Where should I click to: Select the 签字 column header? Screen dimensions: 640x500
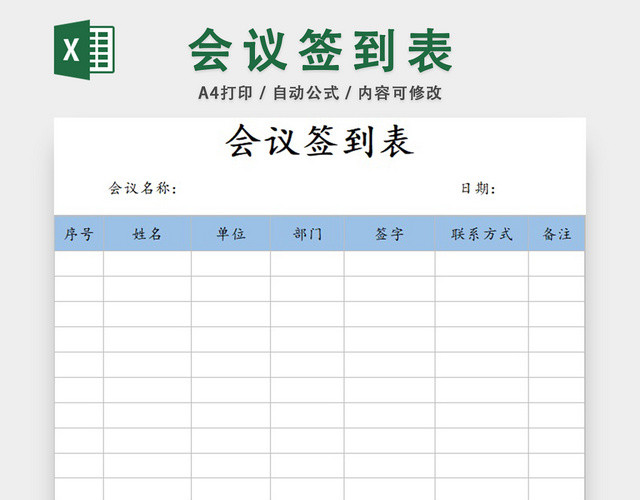coord(390,234)
